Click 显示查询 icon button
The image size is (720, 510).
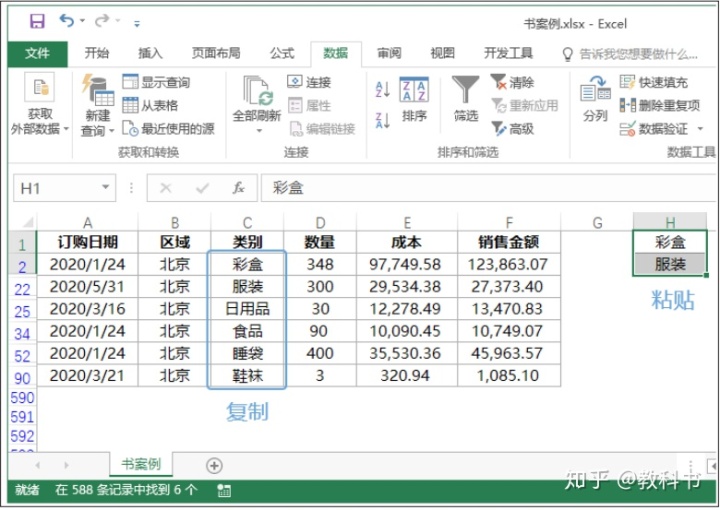click(157, 82)
